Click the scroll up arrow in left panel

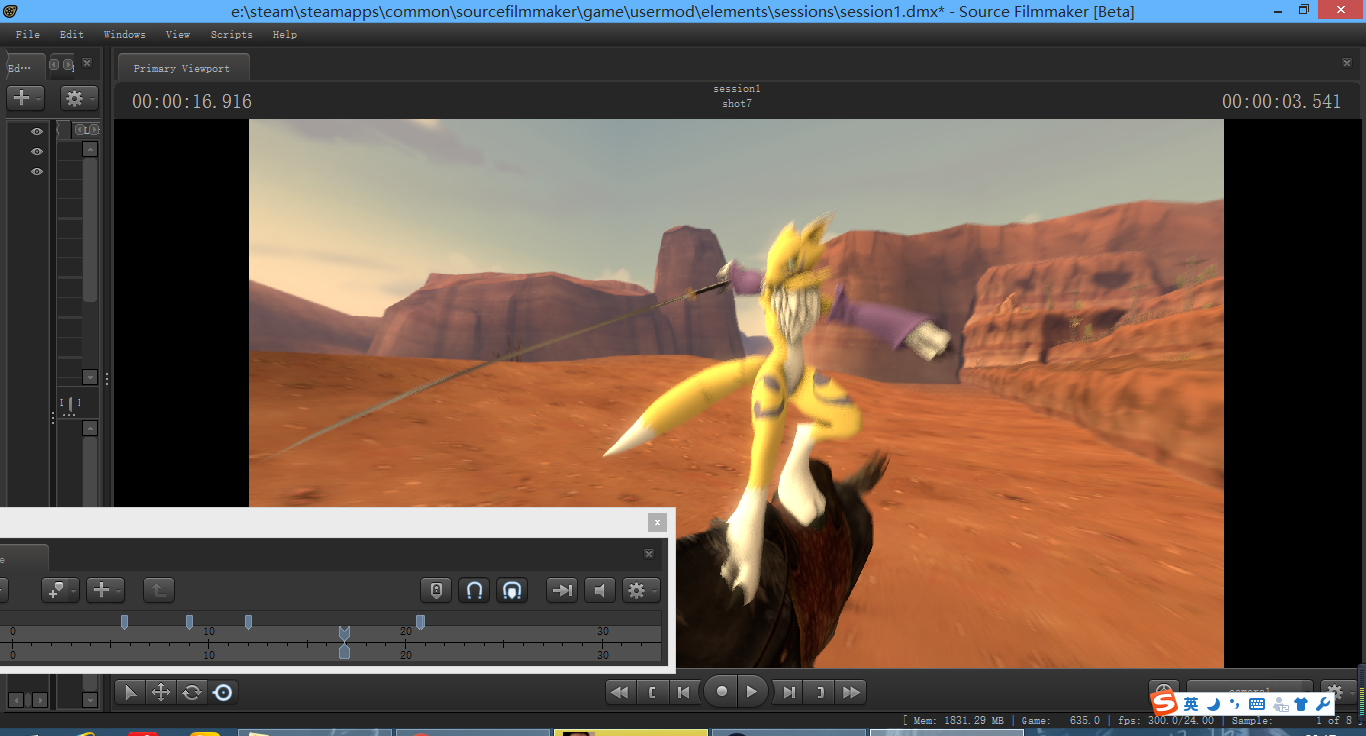[90, 149]
